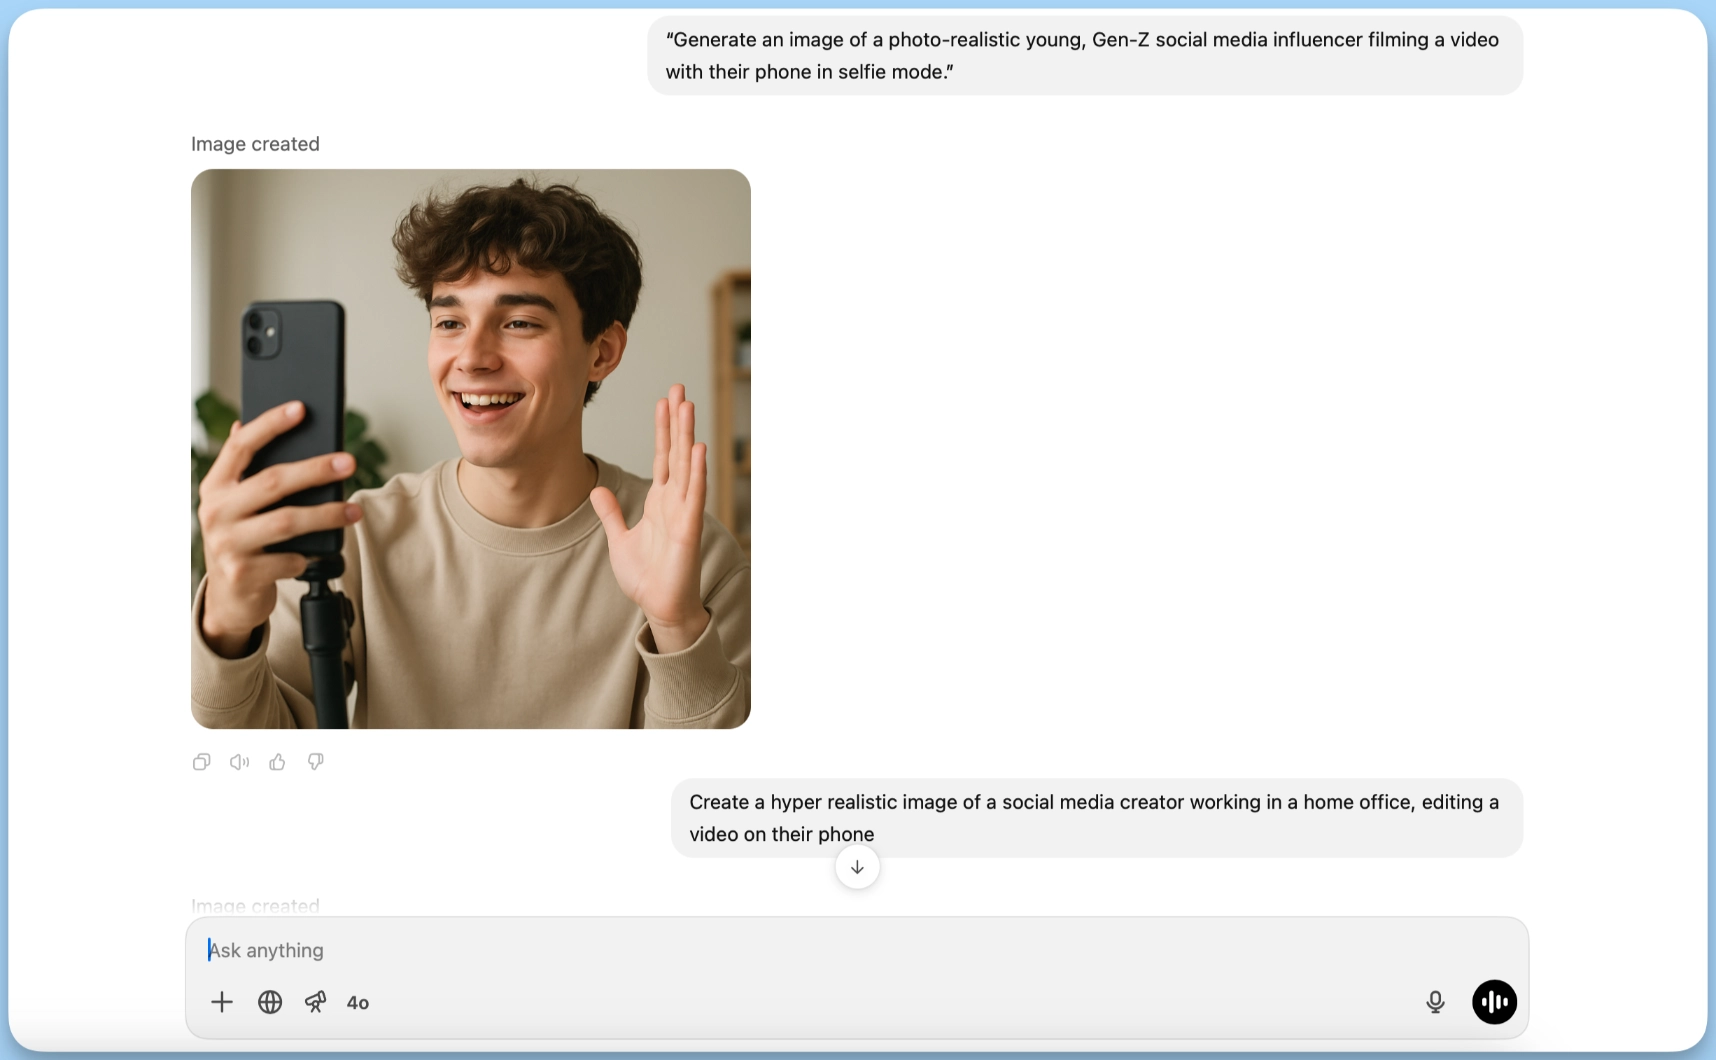Open the 4o model selector

pyautogui.click(x=358, y=1003)
